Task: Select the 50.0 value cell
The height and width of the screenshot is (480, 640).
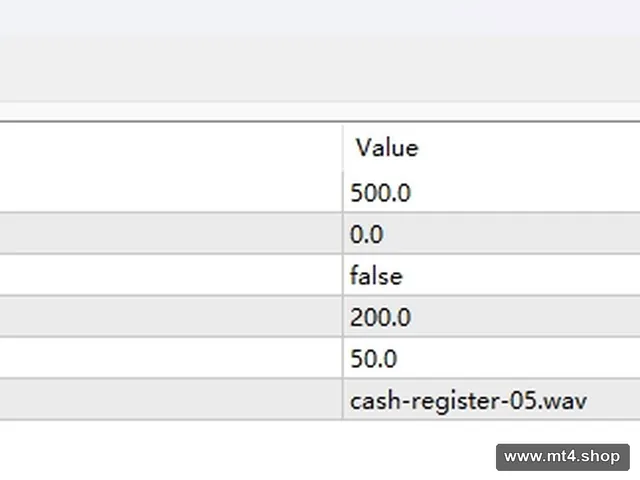Action: click(491, 358)
